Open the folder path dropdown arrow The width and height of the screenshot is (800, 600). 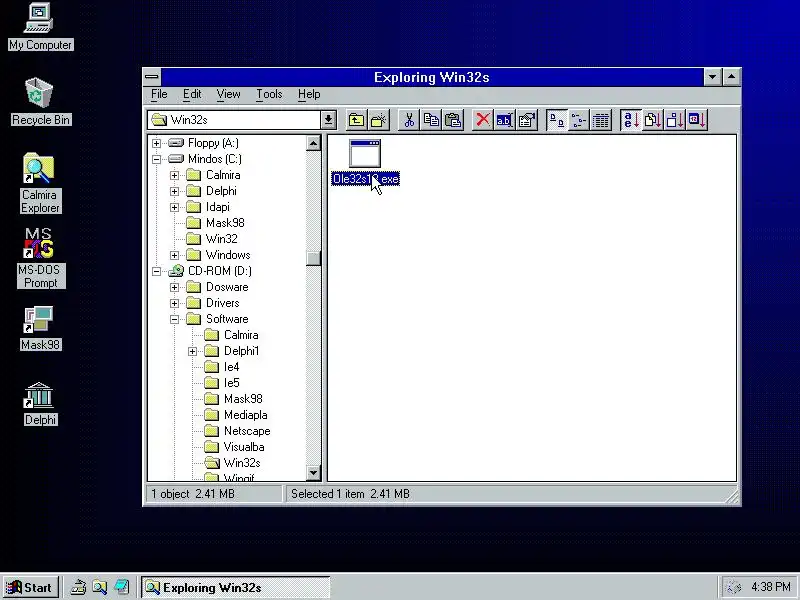click(328, 120)
